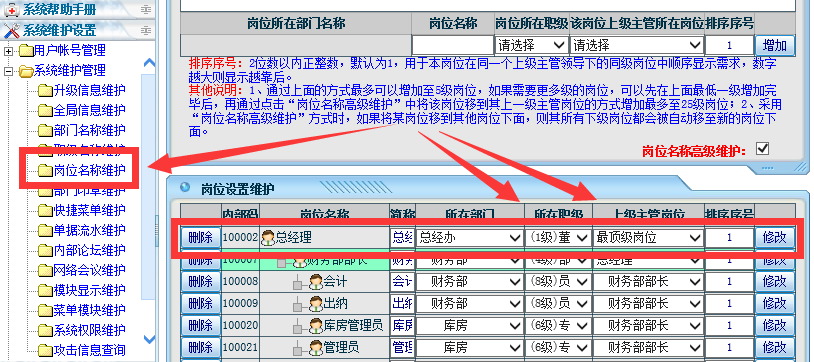Click the 会计 person icon
This screenshot has height=362, width=814.
point(316,282)
